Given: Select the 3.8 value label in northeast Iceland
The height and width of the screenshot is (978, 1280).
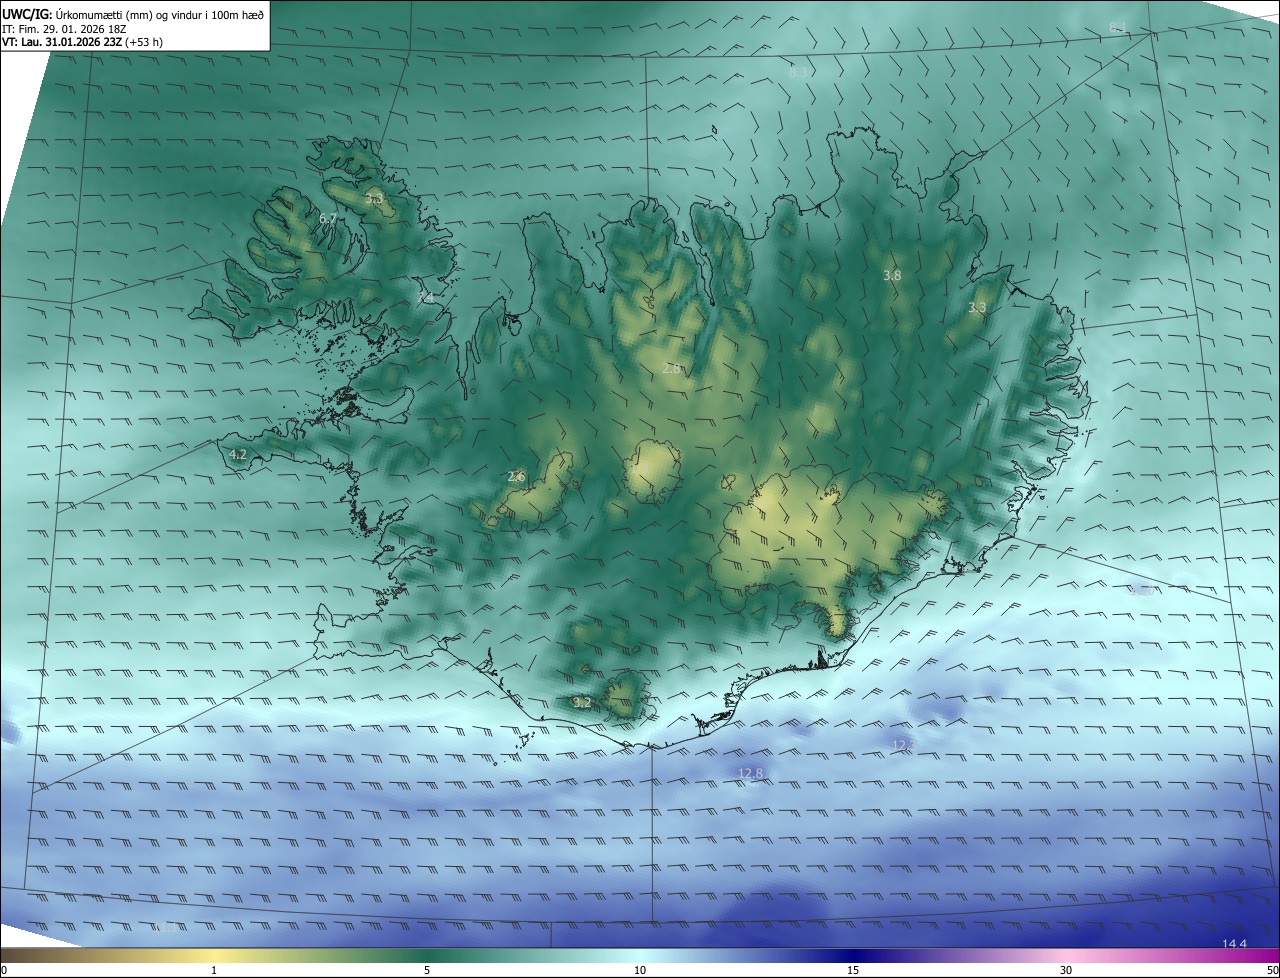Looking at the screenshot, I should click(892, 275).
